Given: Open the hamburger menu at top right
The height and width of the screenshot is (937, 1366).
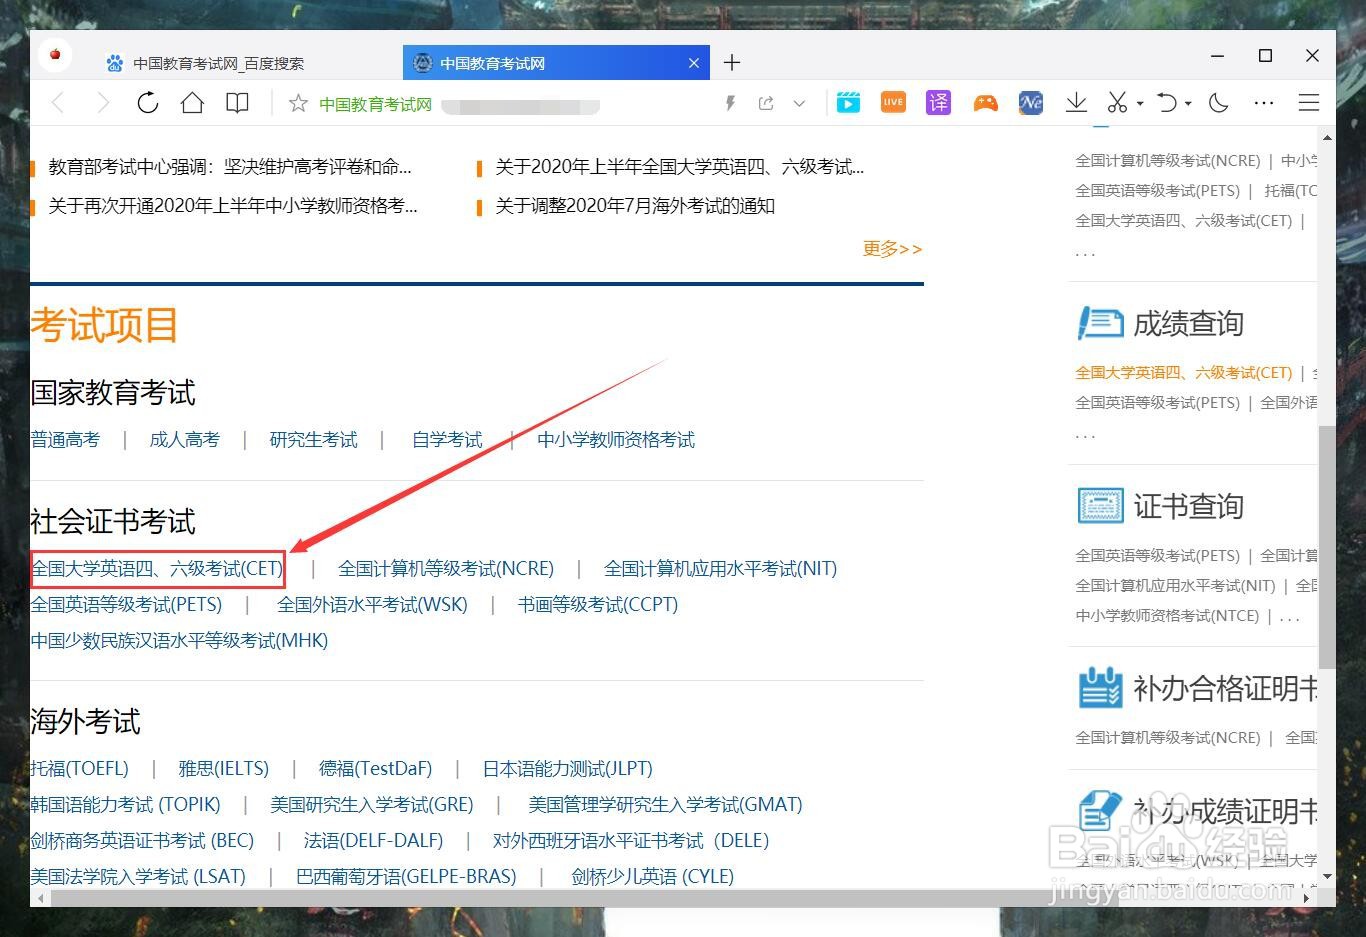Looking at the screenshot, I should click(1309, 102).
